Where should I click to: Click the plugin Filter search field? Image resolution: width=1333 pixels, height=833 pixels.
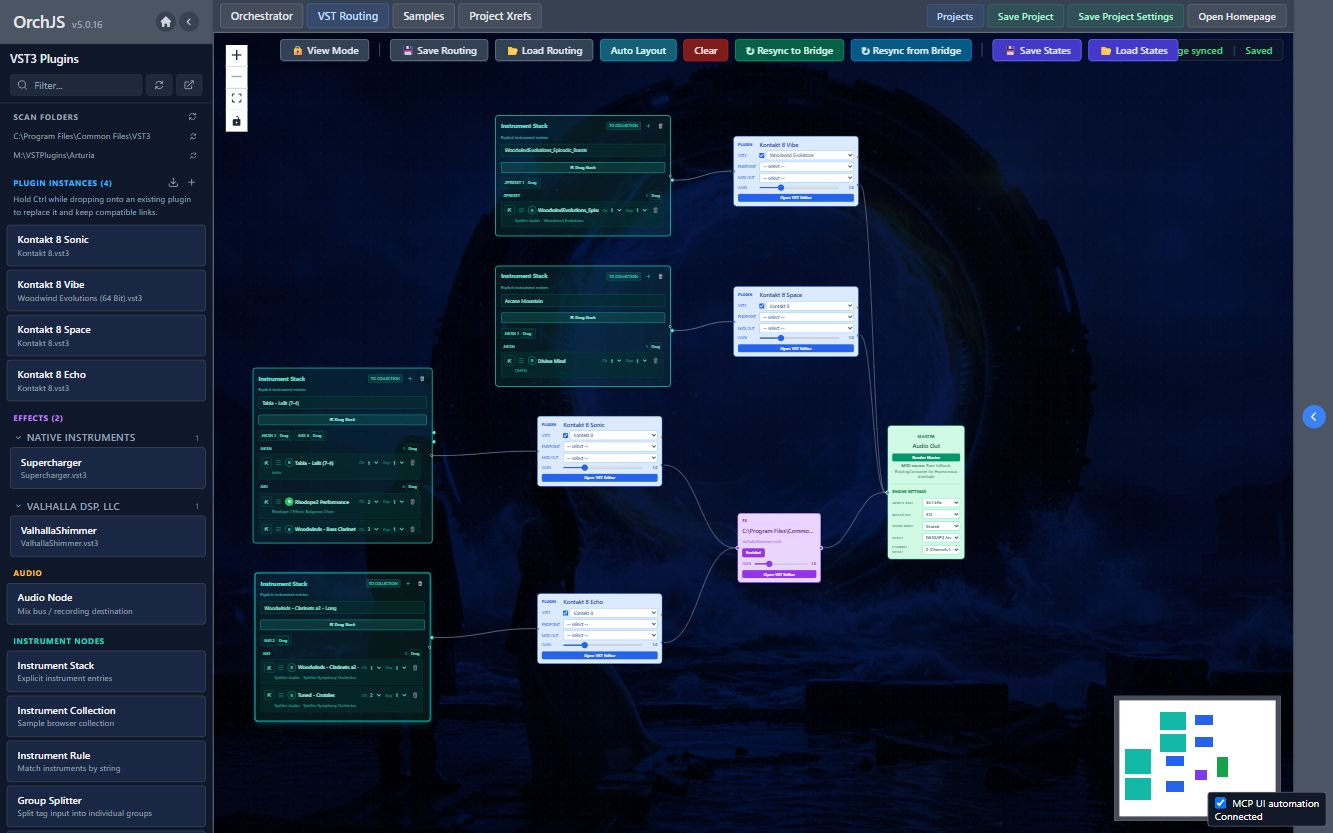pos(76,85)
